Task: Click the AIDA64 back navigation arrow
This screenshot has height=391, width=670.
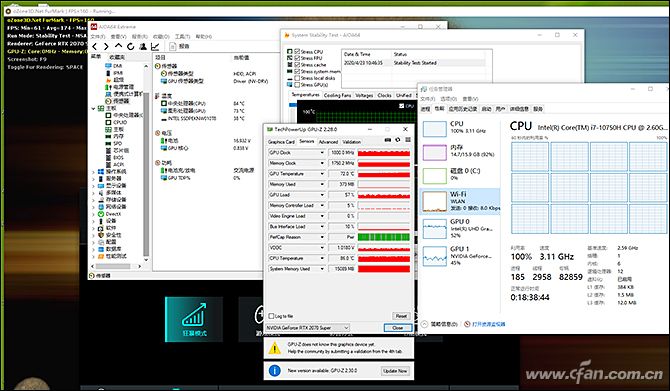Action: pos(95,46)
